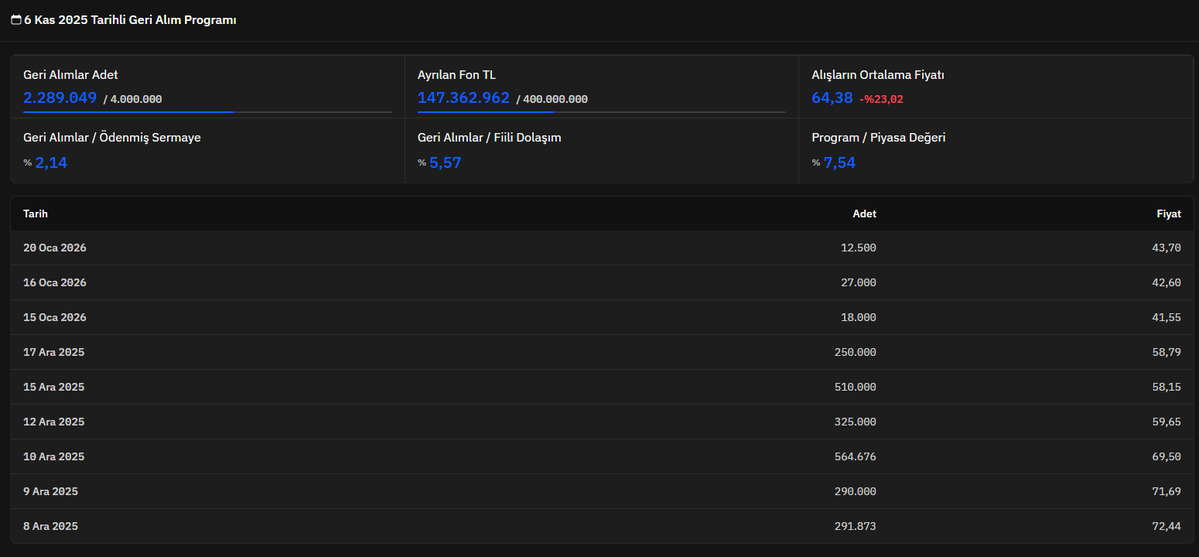Viewport: 1199px width, 557px height.
Task: Click the 41,55 price cell
Action: click(1165, 318)
